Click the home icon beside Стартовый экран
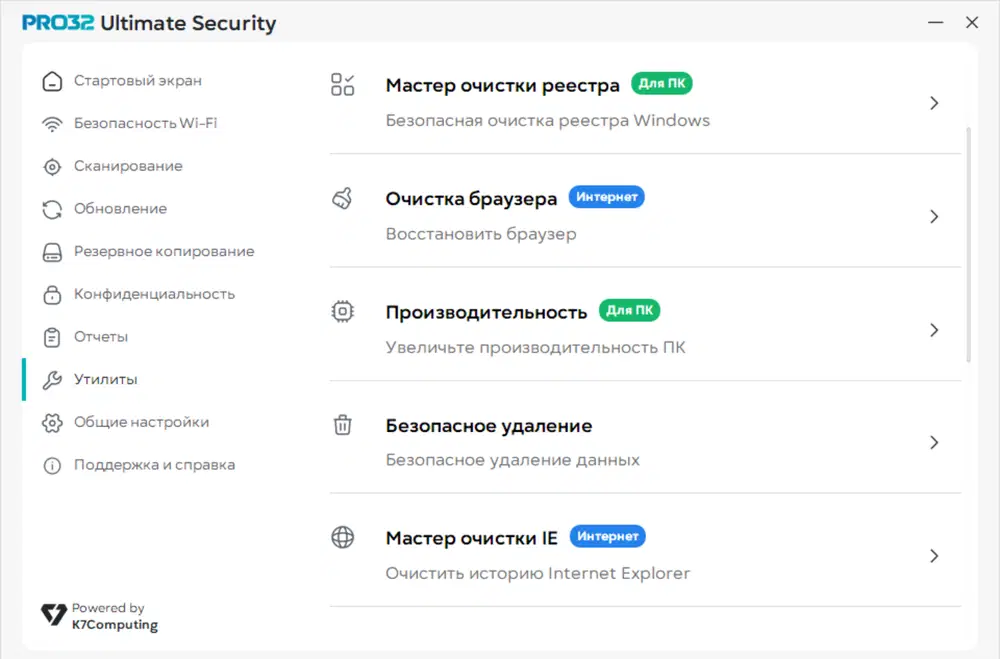 pyautogui.click(x=52, y=81)
